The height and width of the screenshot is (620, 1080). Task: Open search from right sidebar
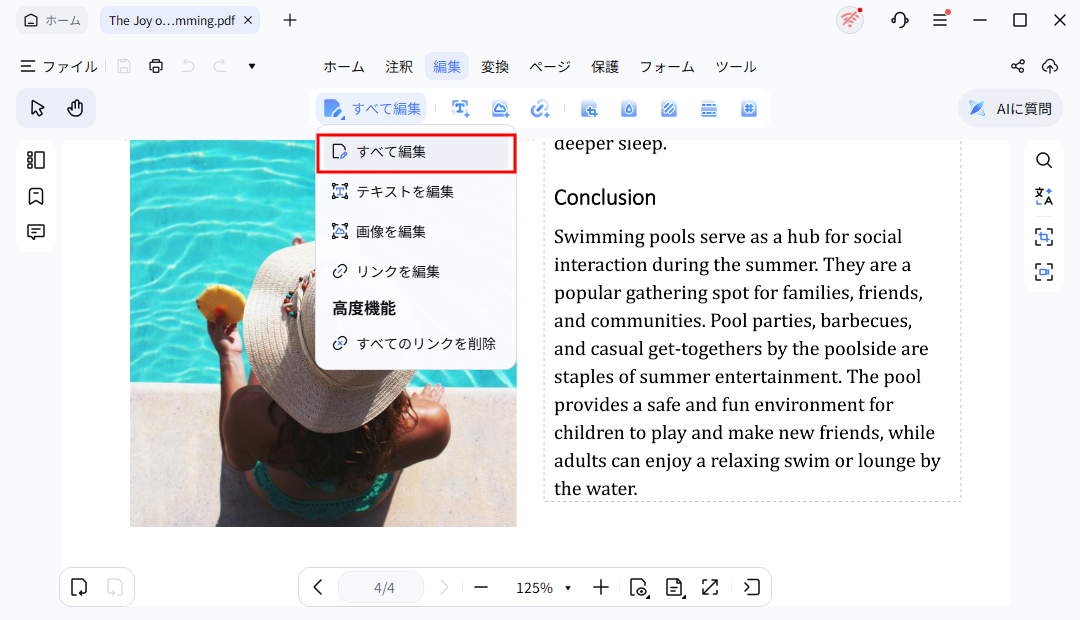click(1044, 161)
